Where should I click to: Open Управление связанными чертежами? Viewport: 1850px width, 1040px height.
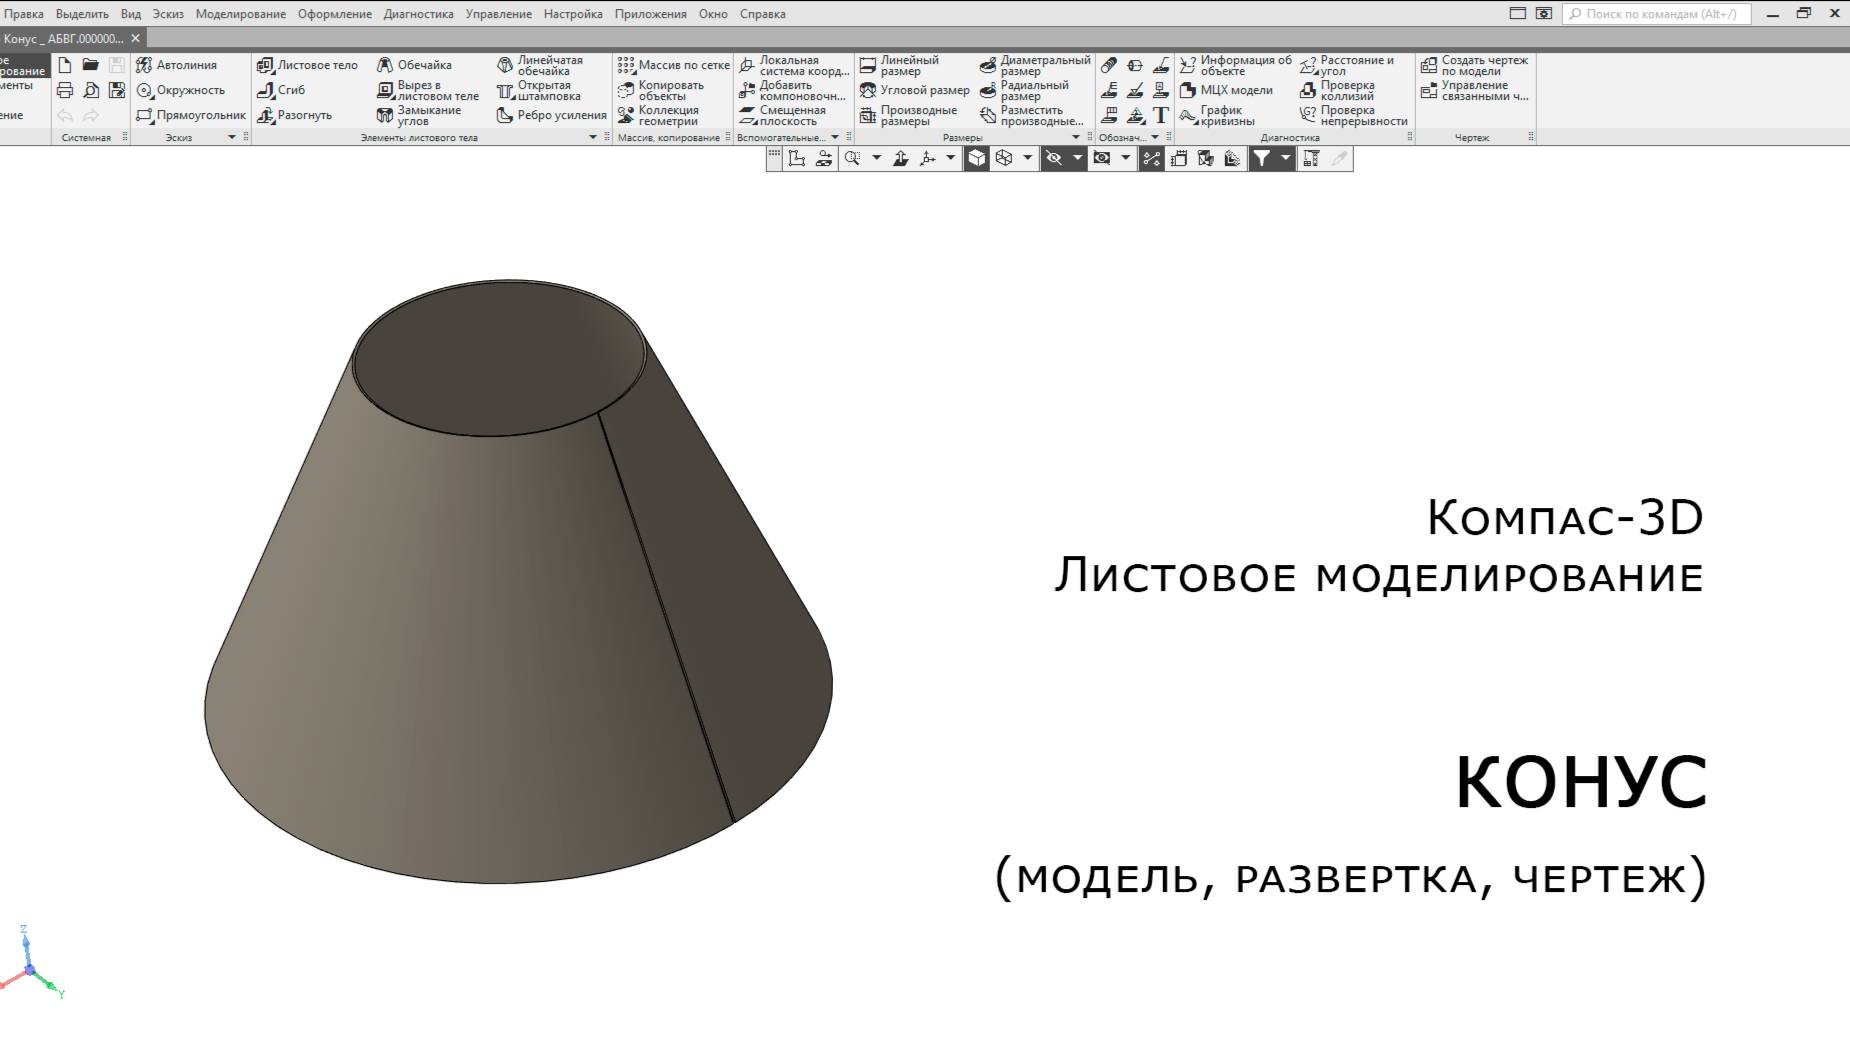(1475, 90)
